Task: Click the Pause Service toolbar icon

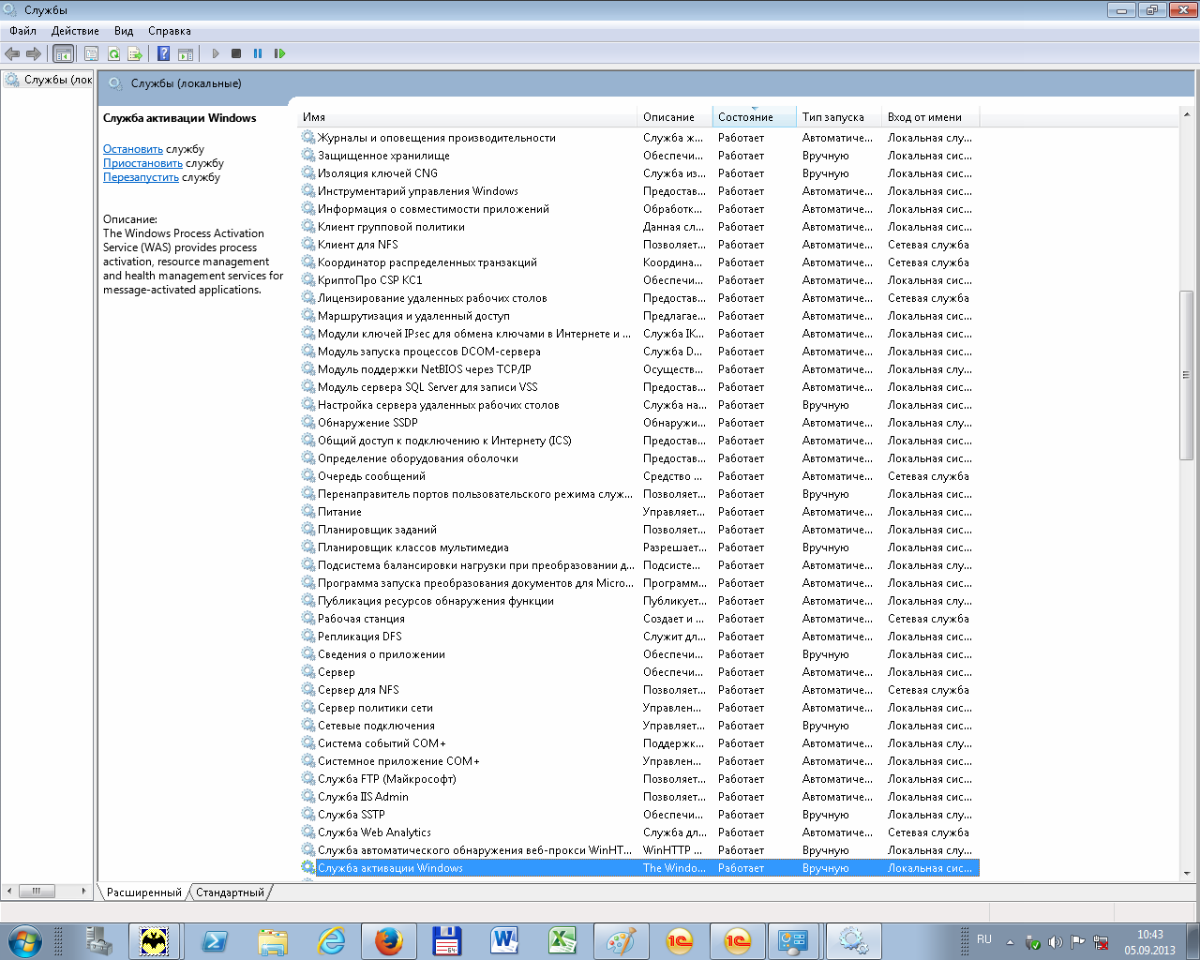Action: pyautogui.click(x=258, y=53)
